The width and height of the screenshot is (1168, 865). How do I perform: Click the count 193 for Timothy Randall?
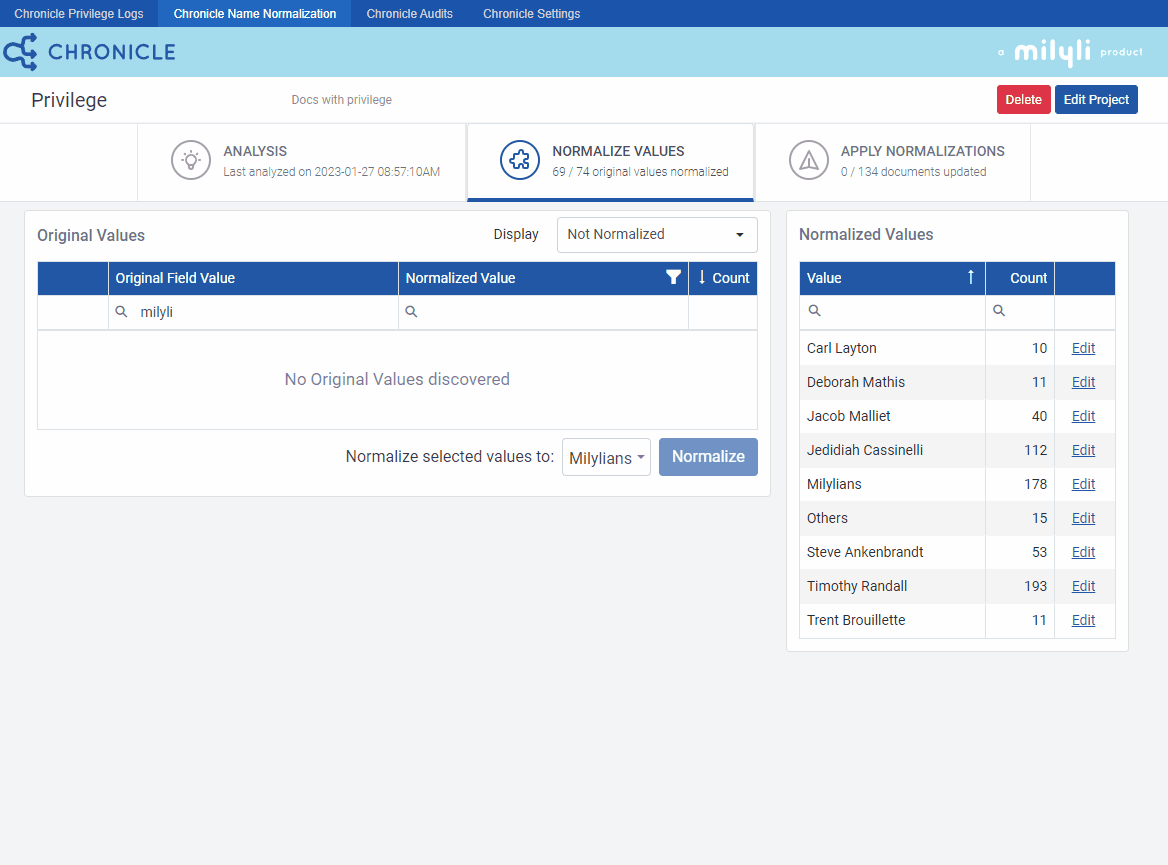(x=1035, y=586)
